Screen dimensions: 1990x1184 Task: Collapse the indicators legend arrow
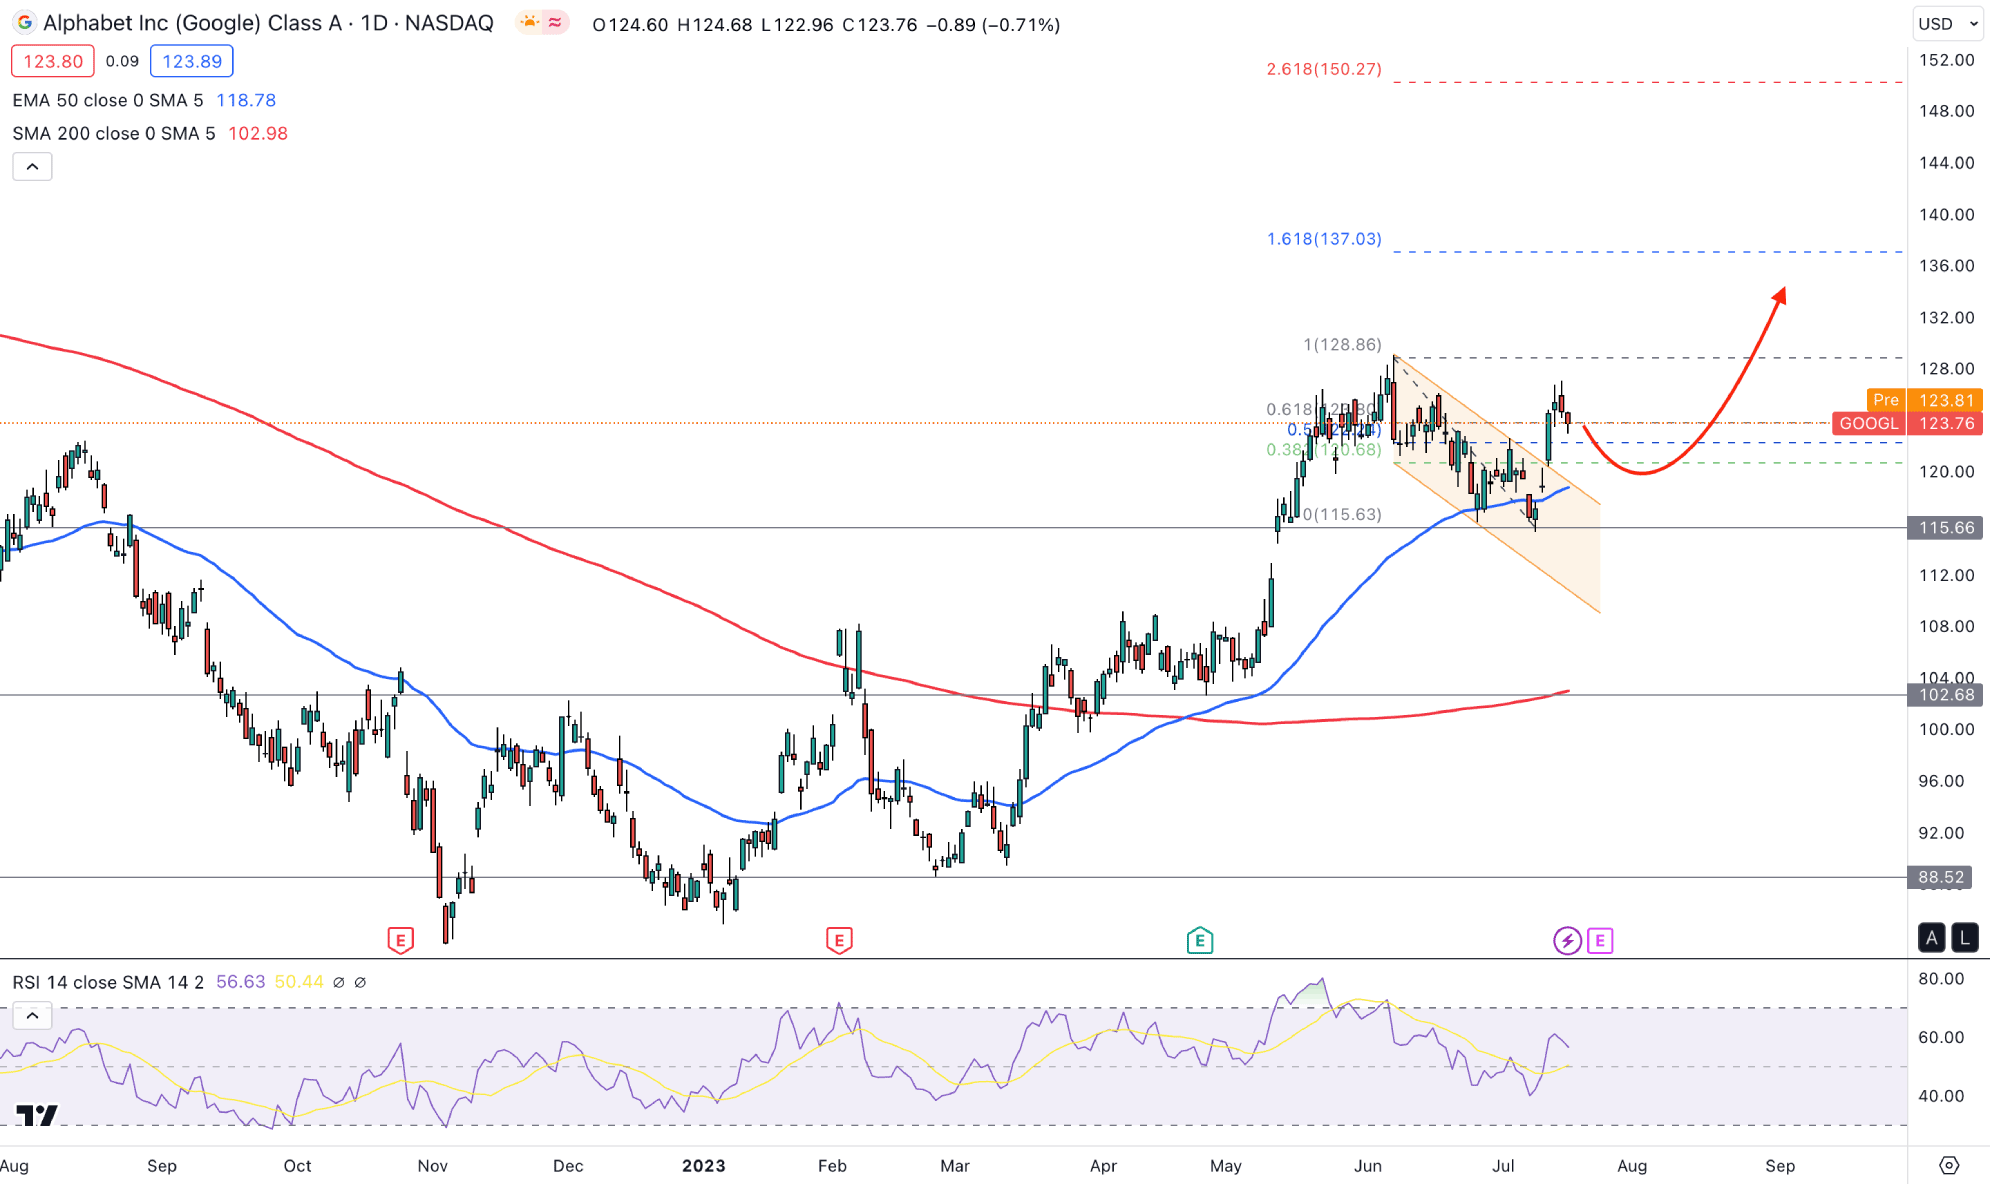32,167
